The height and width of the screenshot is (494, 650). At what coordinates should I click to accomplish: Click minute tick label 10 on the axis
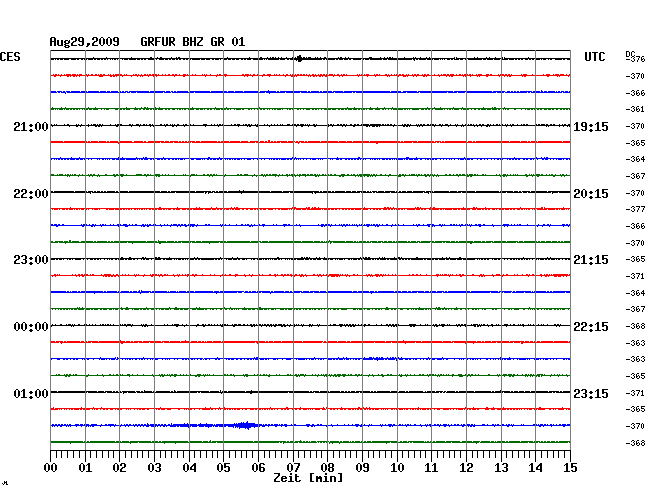tap(397, 468)
